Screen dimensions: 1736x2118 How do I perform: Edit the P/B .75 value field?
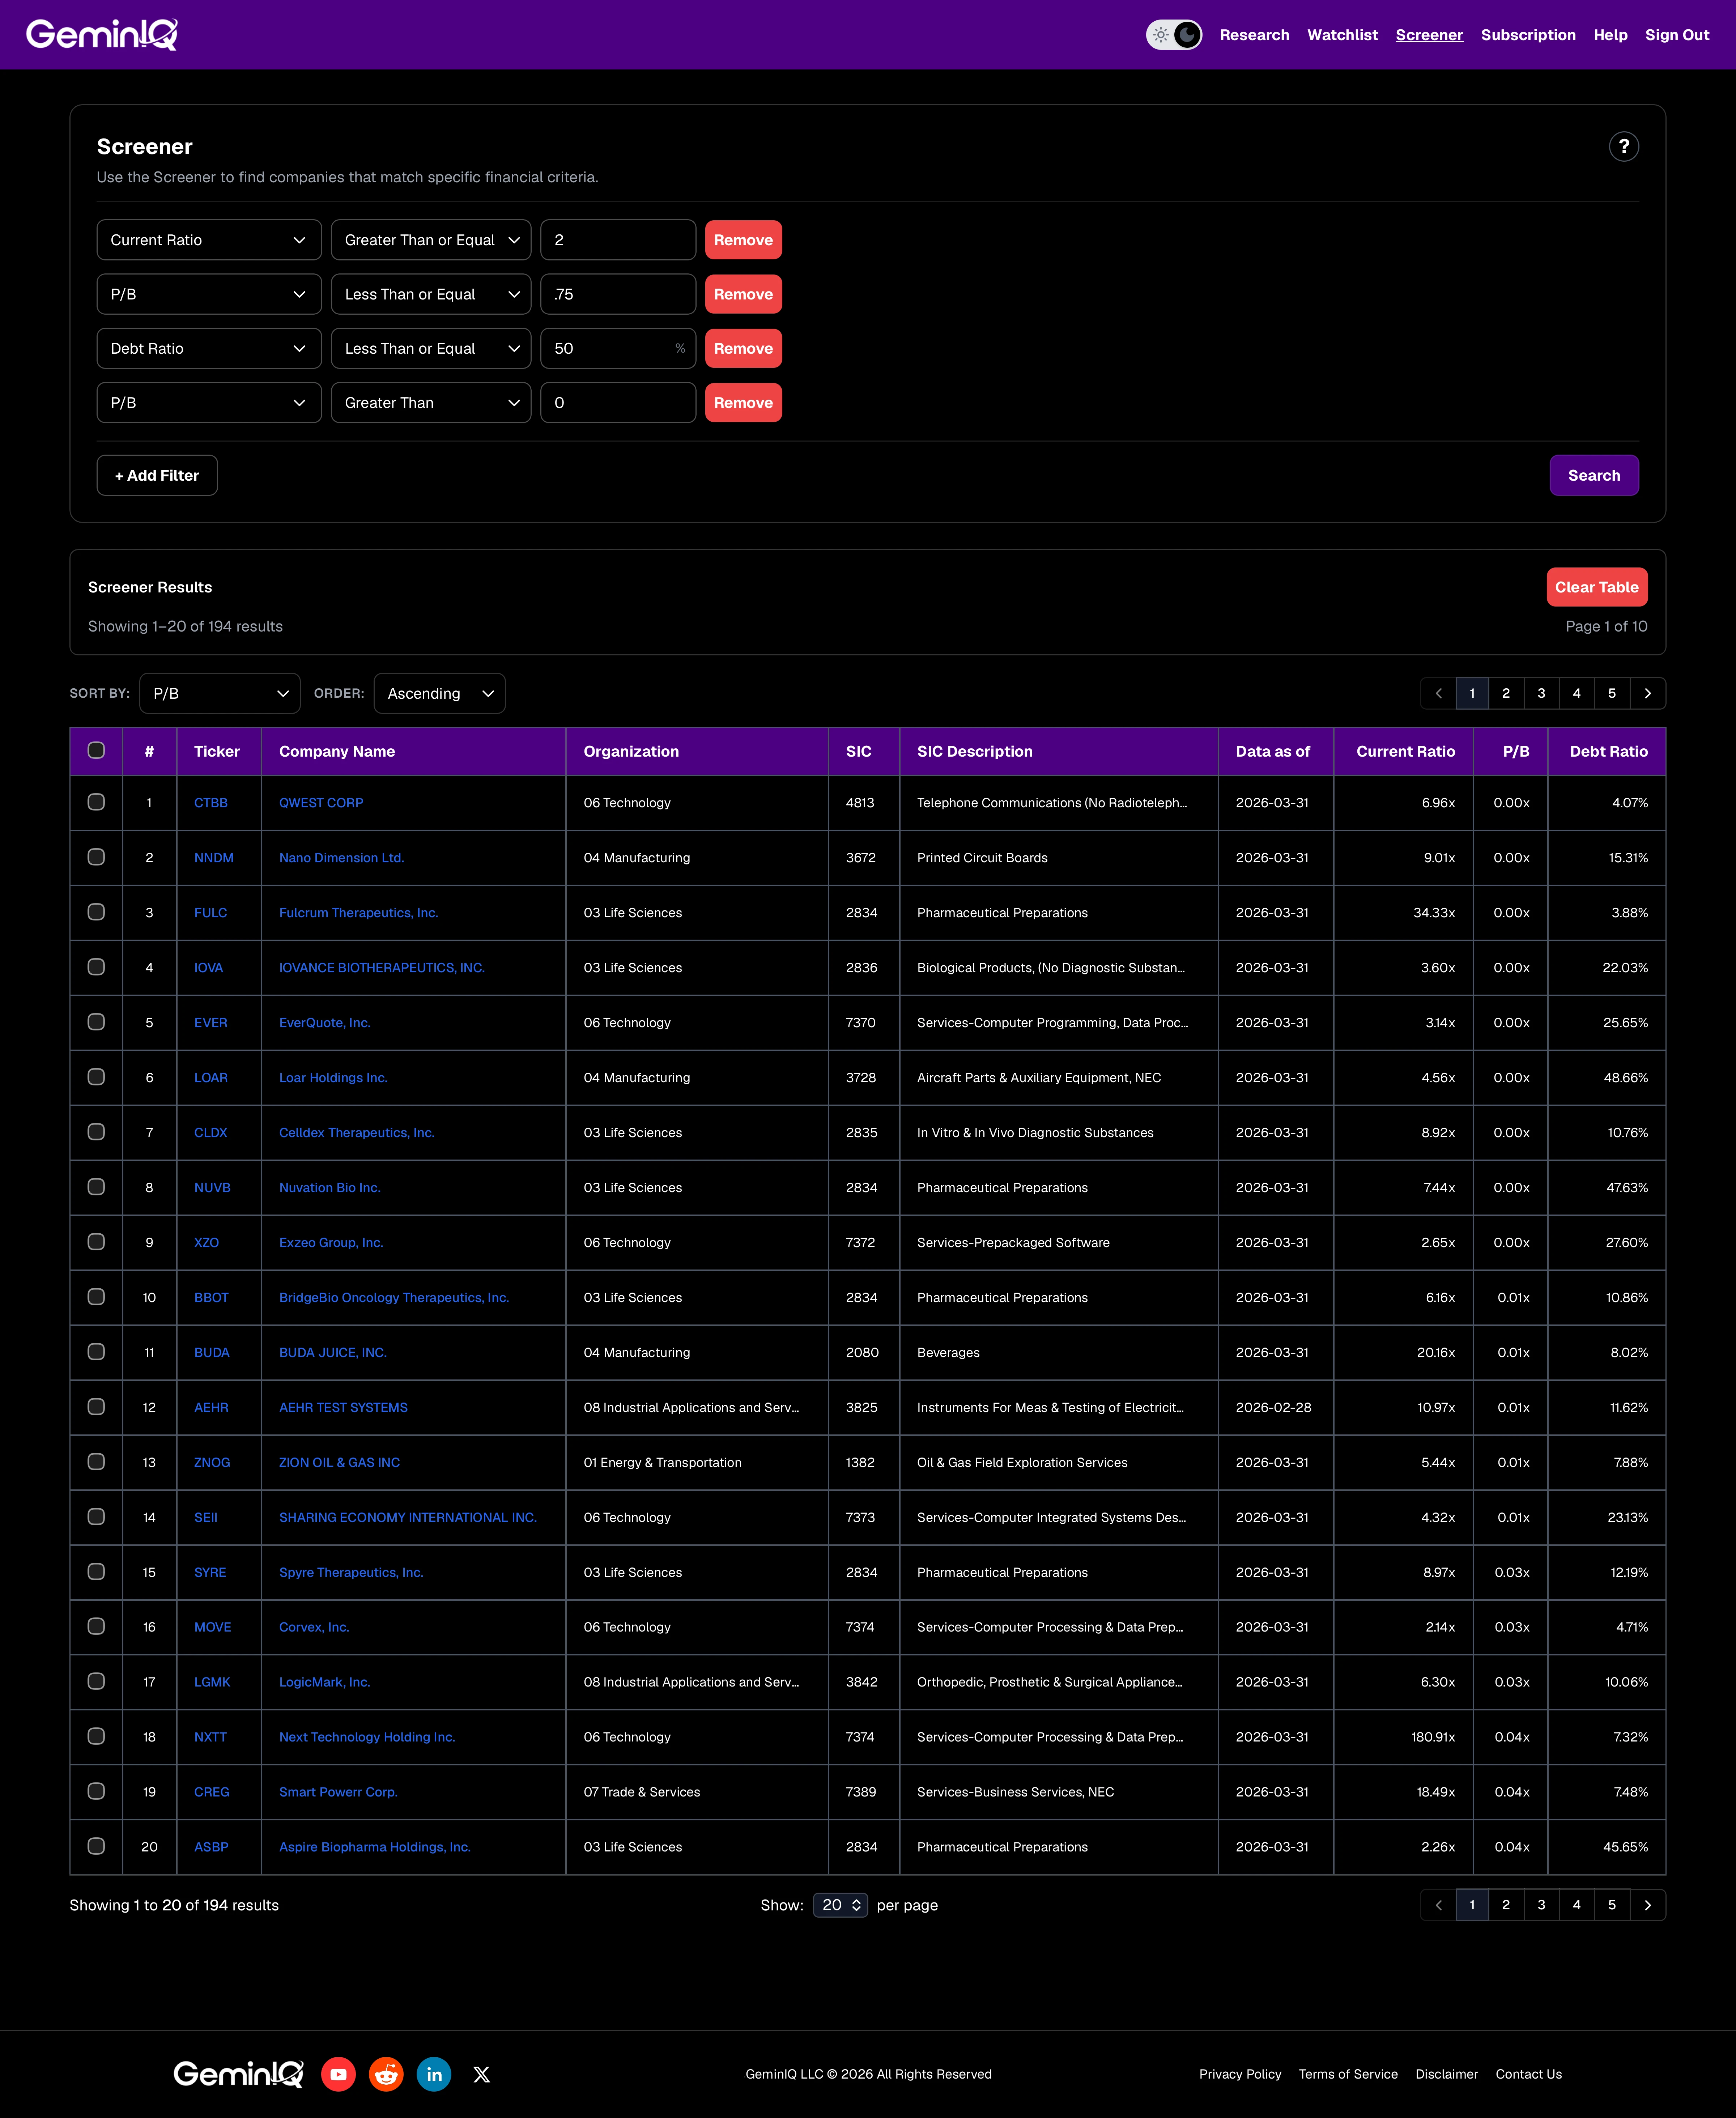618,294
